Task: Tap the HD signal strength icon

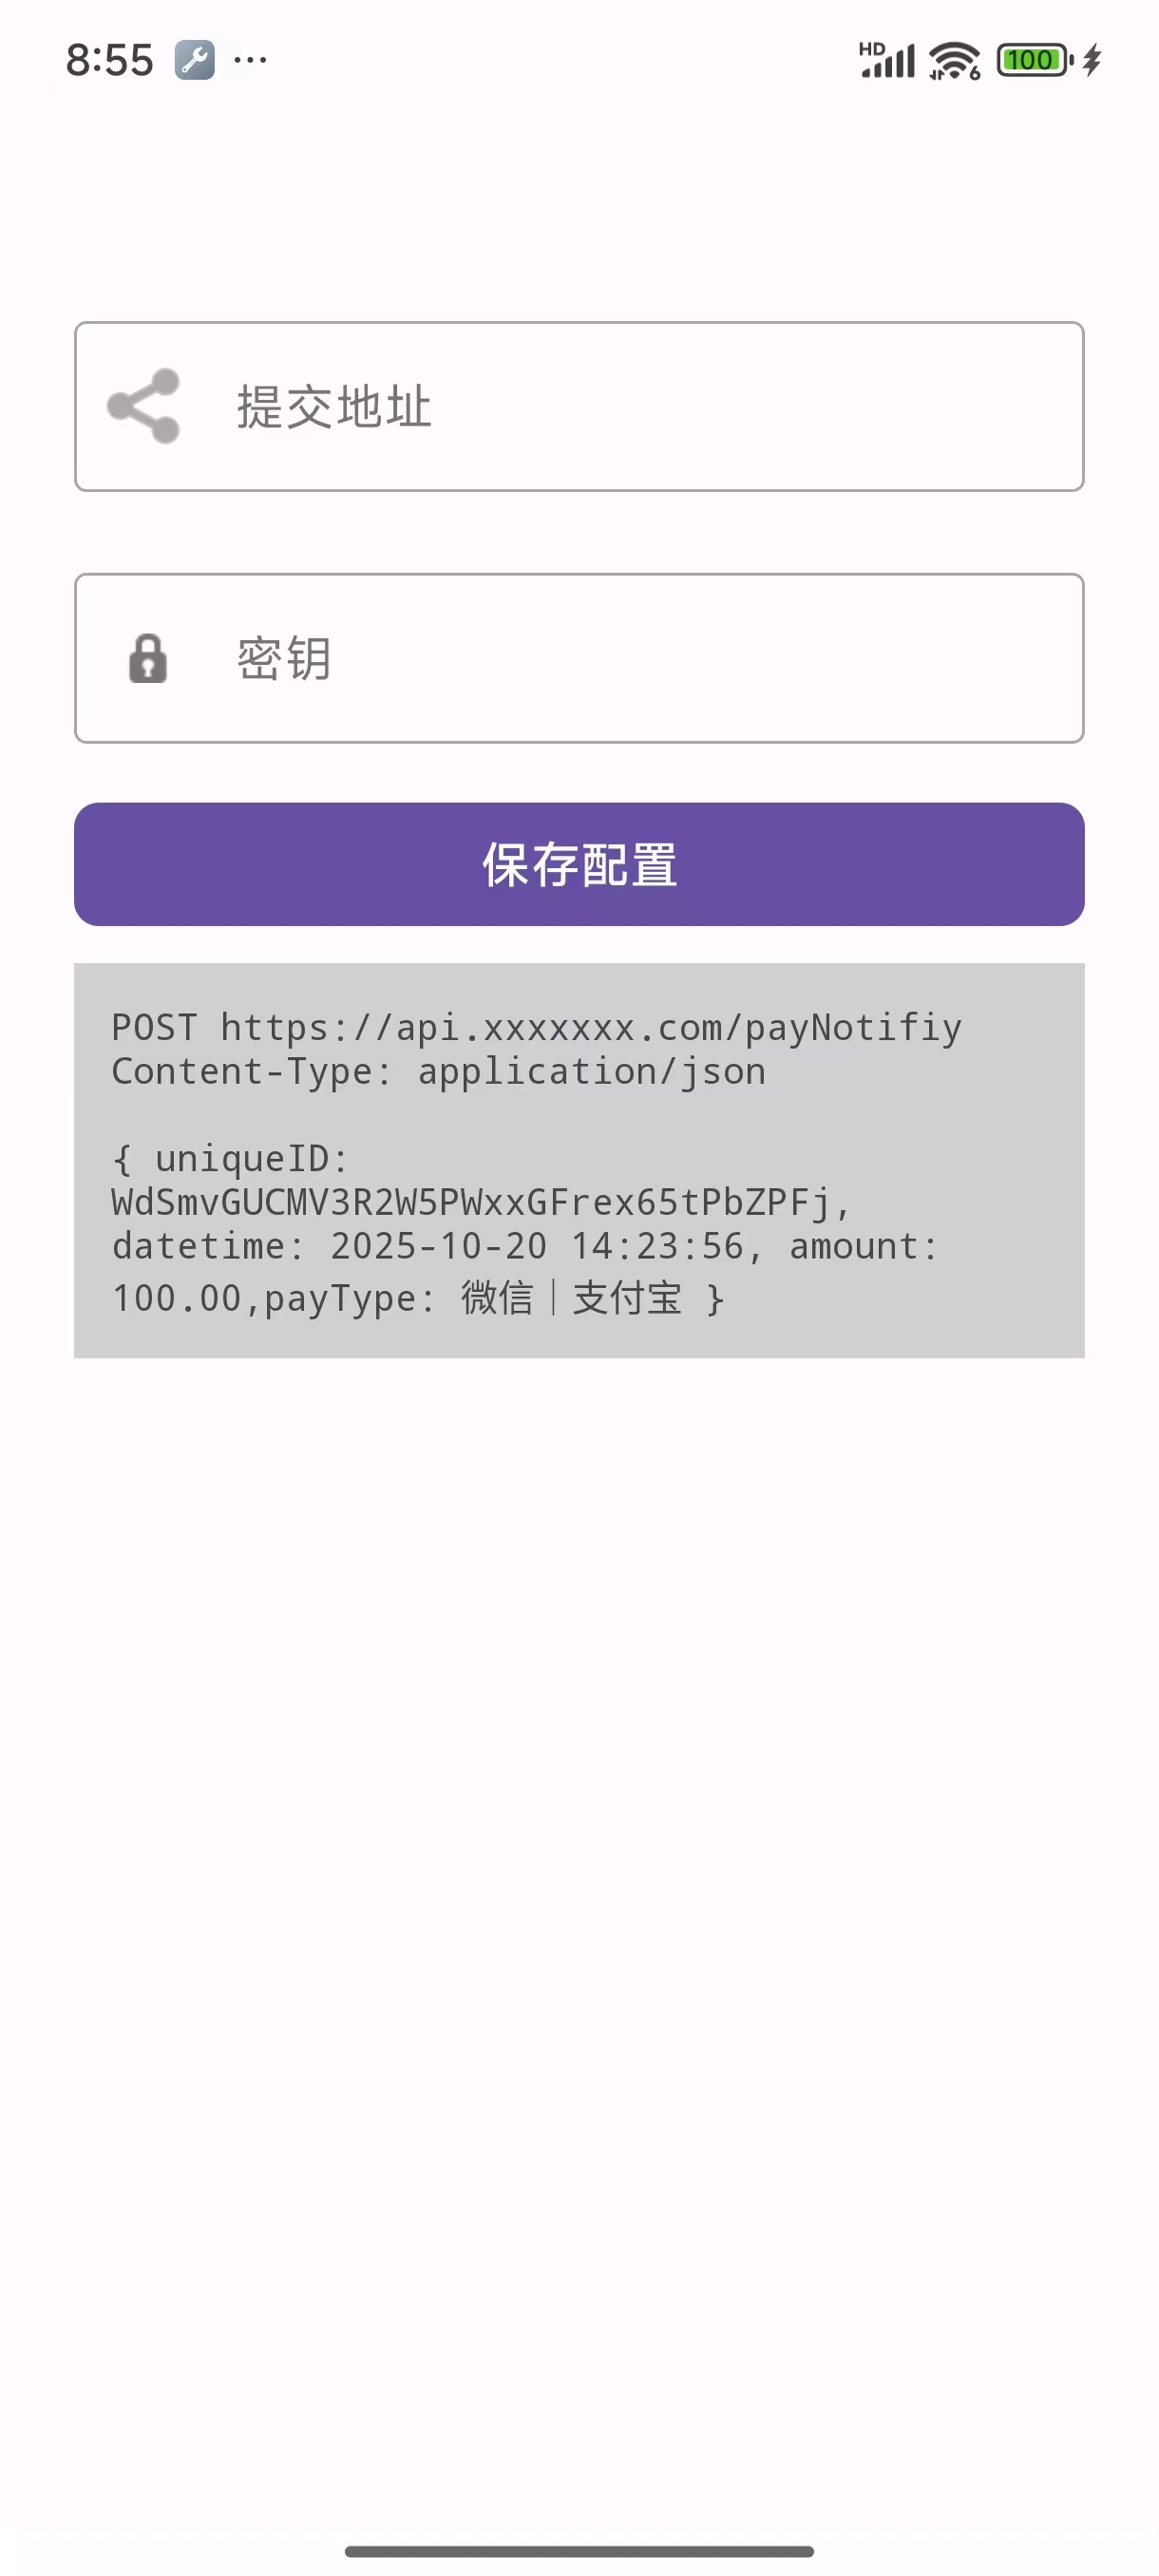Action: [x=887, y=60]
